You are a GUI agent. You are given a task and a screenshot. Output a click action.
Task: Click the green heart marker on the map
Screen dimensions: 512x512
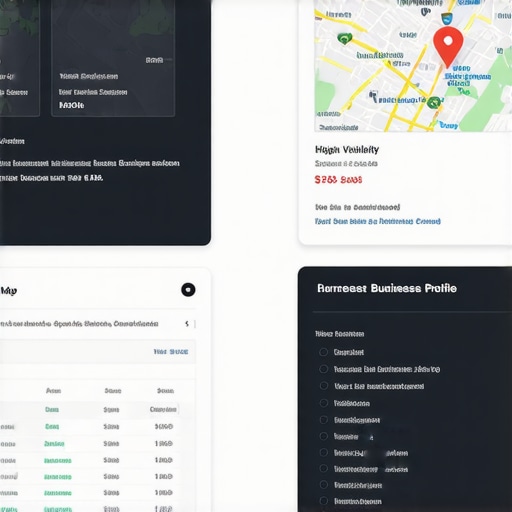pyautogui.click(x=345, y=39)
